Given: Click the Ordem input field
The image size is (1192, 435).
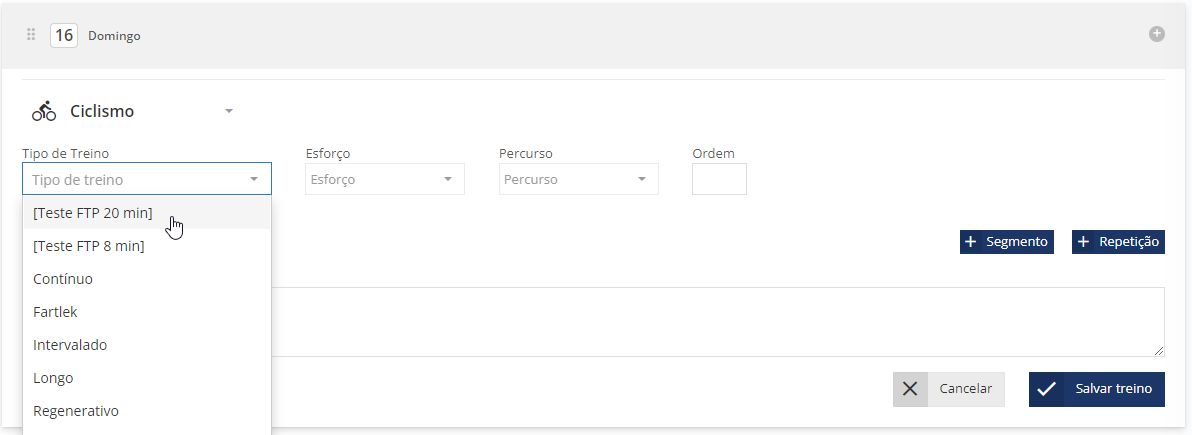Looking at the screenshot, I should 719,179.
